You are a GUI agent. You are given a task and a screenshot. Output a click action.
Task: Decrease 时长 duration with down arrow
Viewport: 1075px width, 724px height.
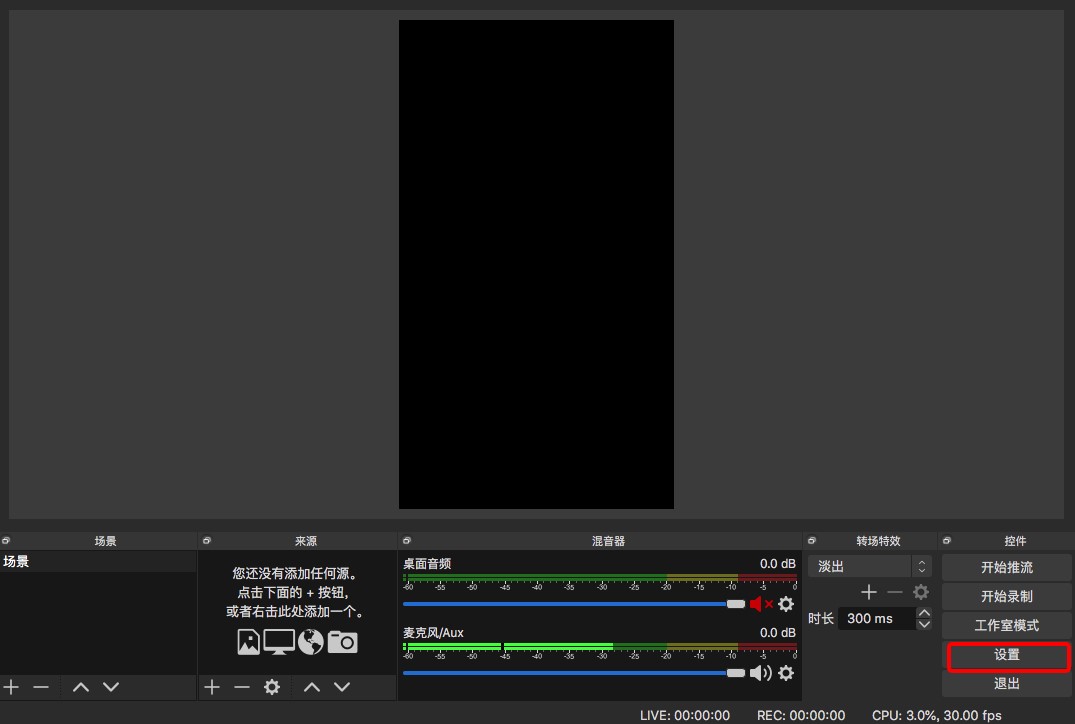pyautogui.click(x=924, y=625)
